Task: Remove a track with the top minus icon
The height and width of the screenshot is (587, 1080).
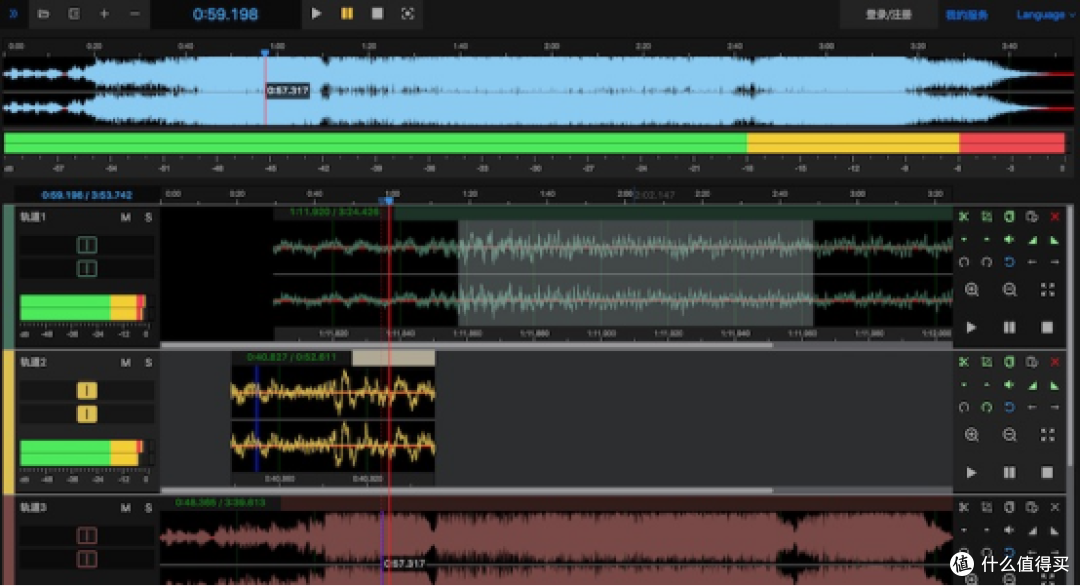Action: click(134, 14)
